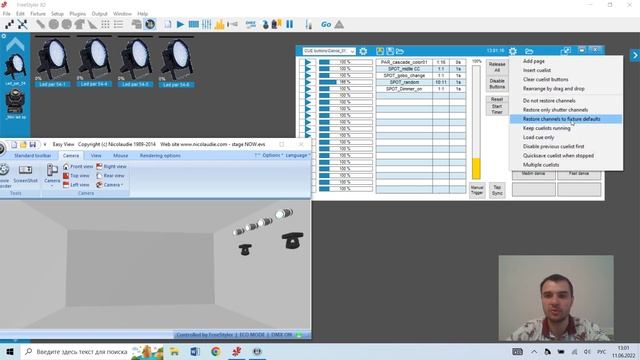Play cuelist row SPOT_midle CC
The width and height of the screenshot is (640, 360).
click(308, 69)
